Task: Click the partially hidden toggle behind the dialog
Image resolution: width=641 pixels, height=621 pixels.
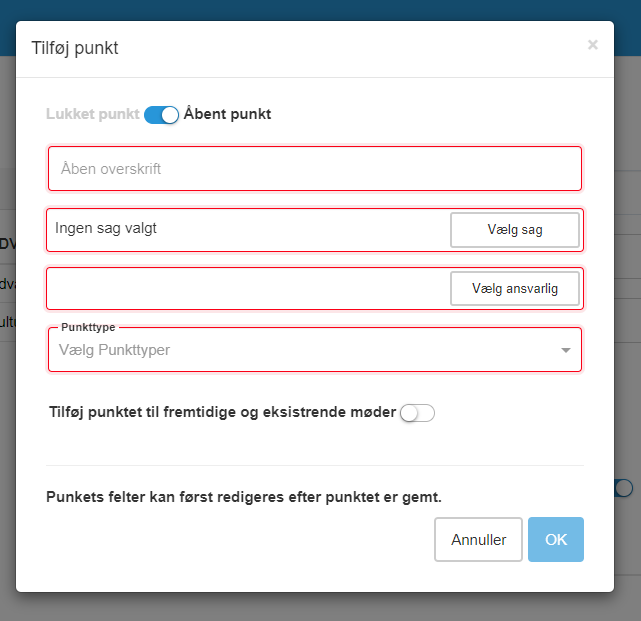Action: pyautogui.click(x=625, y=488)
